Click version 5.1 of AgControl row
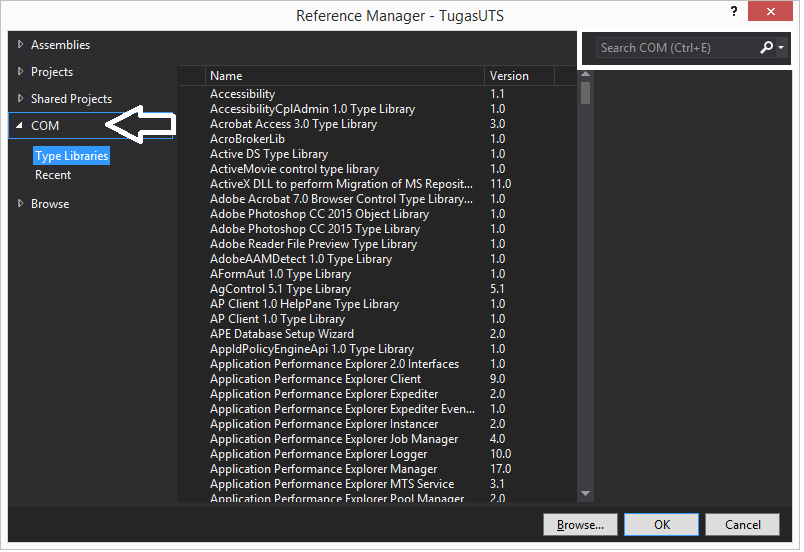Screen dimensions: 804x552 point(497,289)
